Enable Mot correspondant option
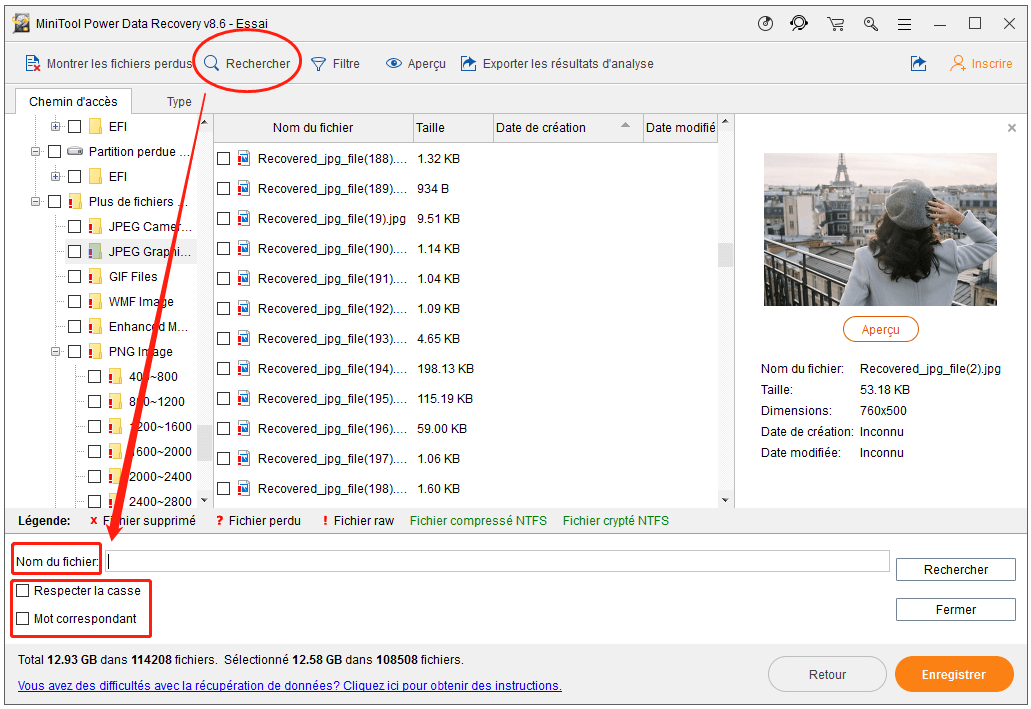1031x709 pixels. coord(23,619)
